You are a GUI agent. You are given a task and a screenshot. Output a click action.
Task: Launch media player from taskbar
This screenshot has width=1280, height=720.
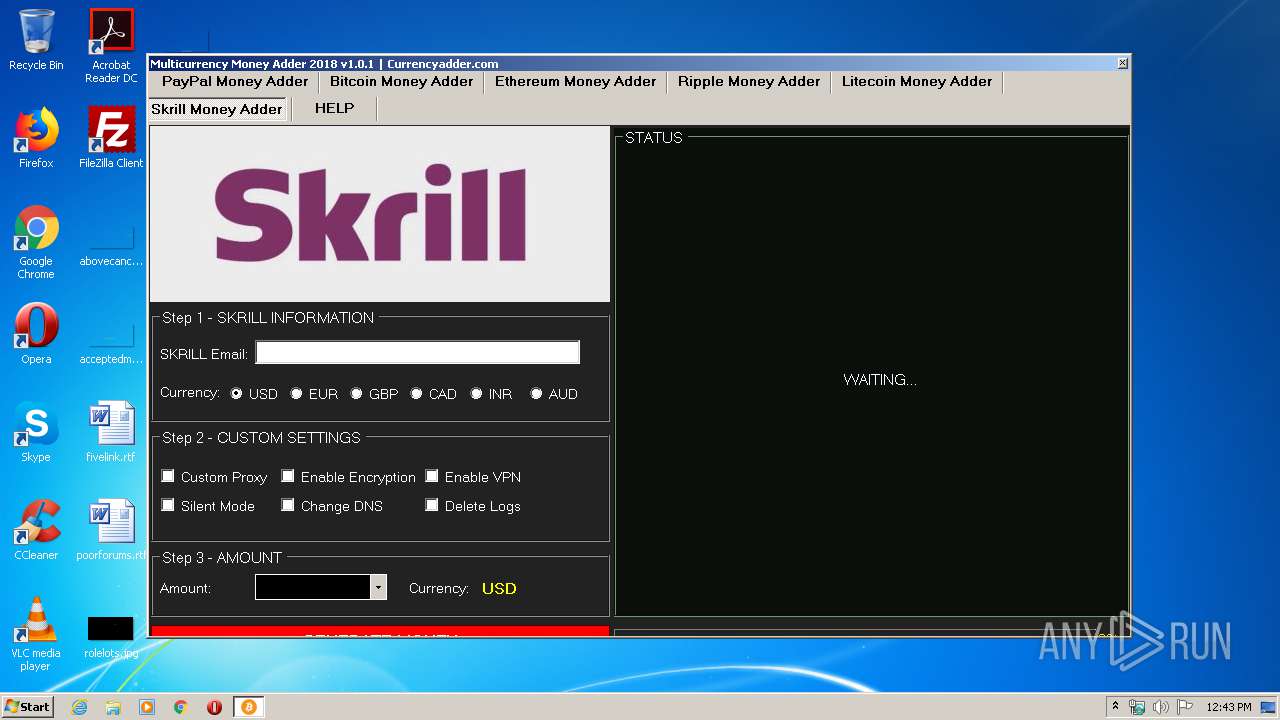(147, 707)
